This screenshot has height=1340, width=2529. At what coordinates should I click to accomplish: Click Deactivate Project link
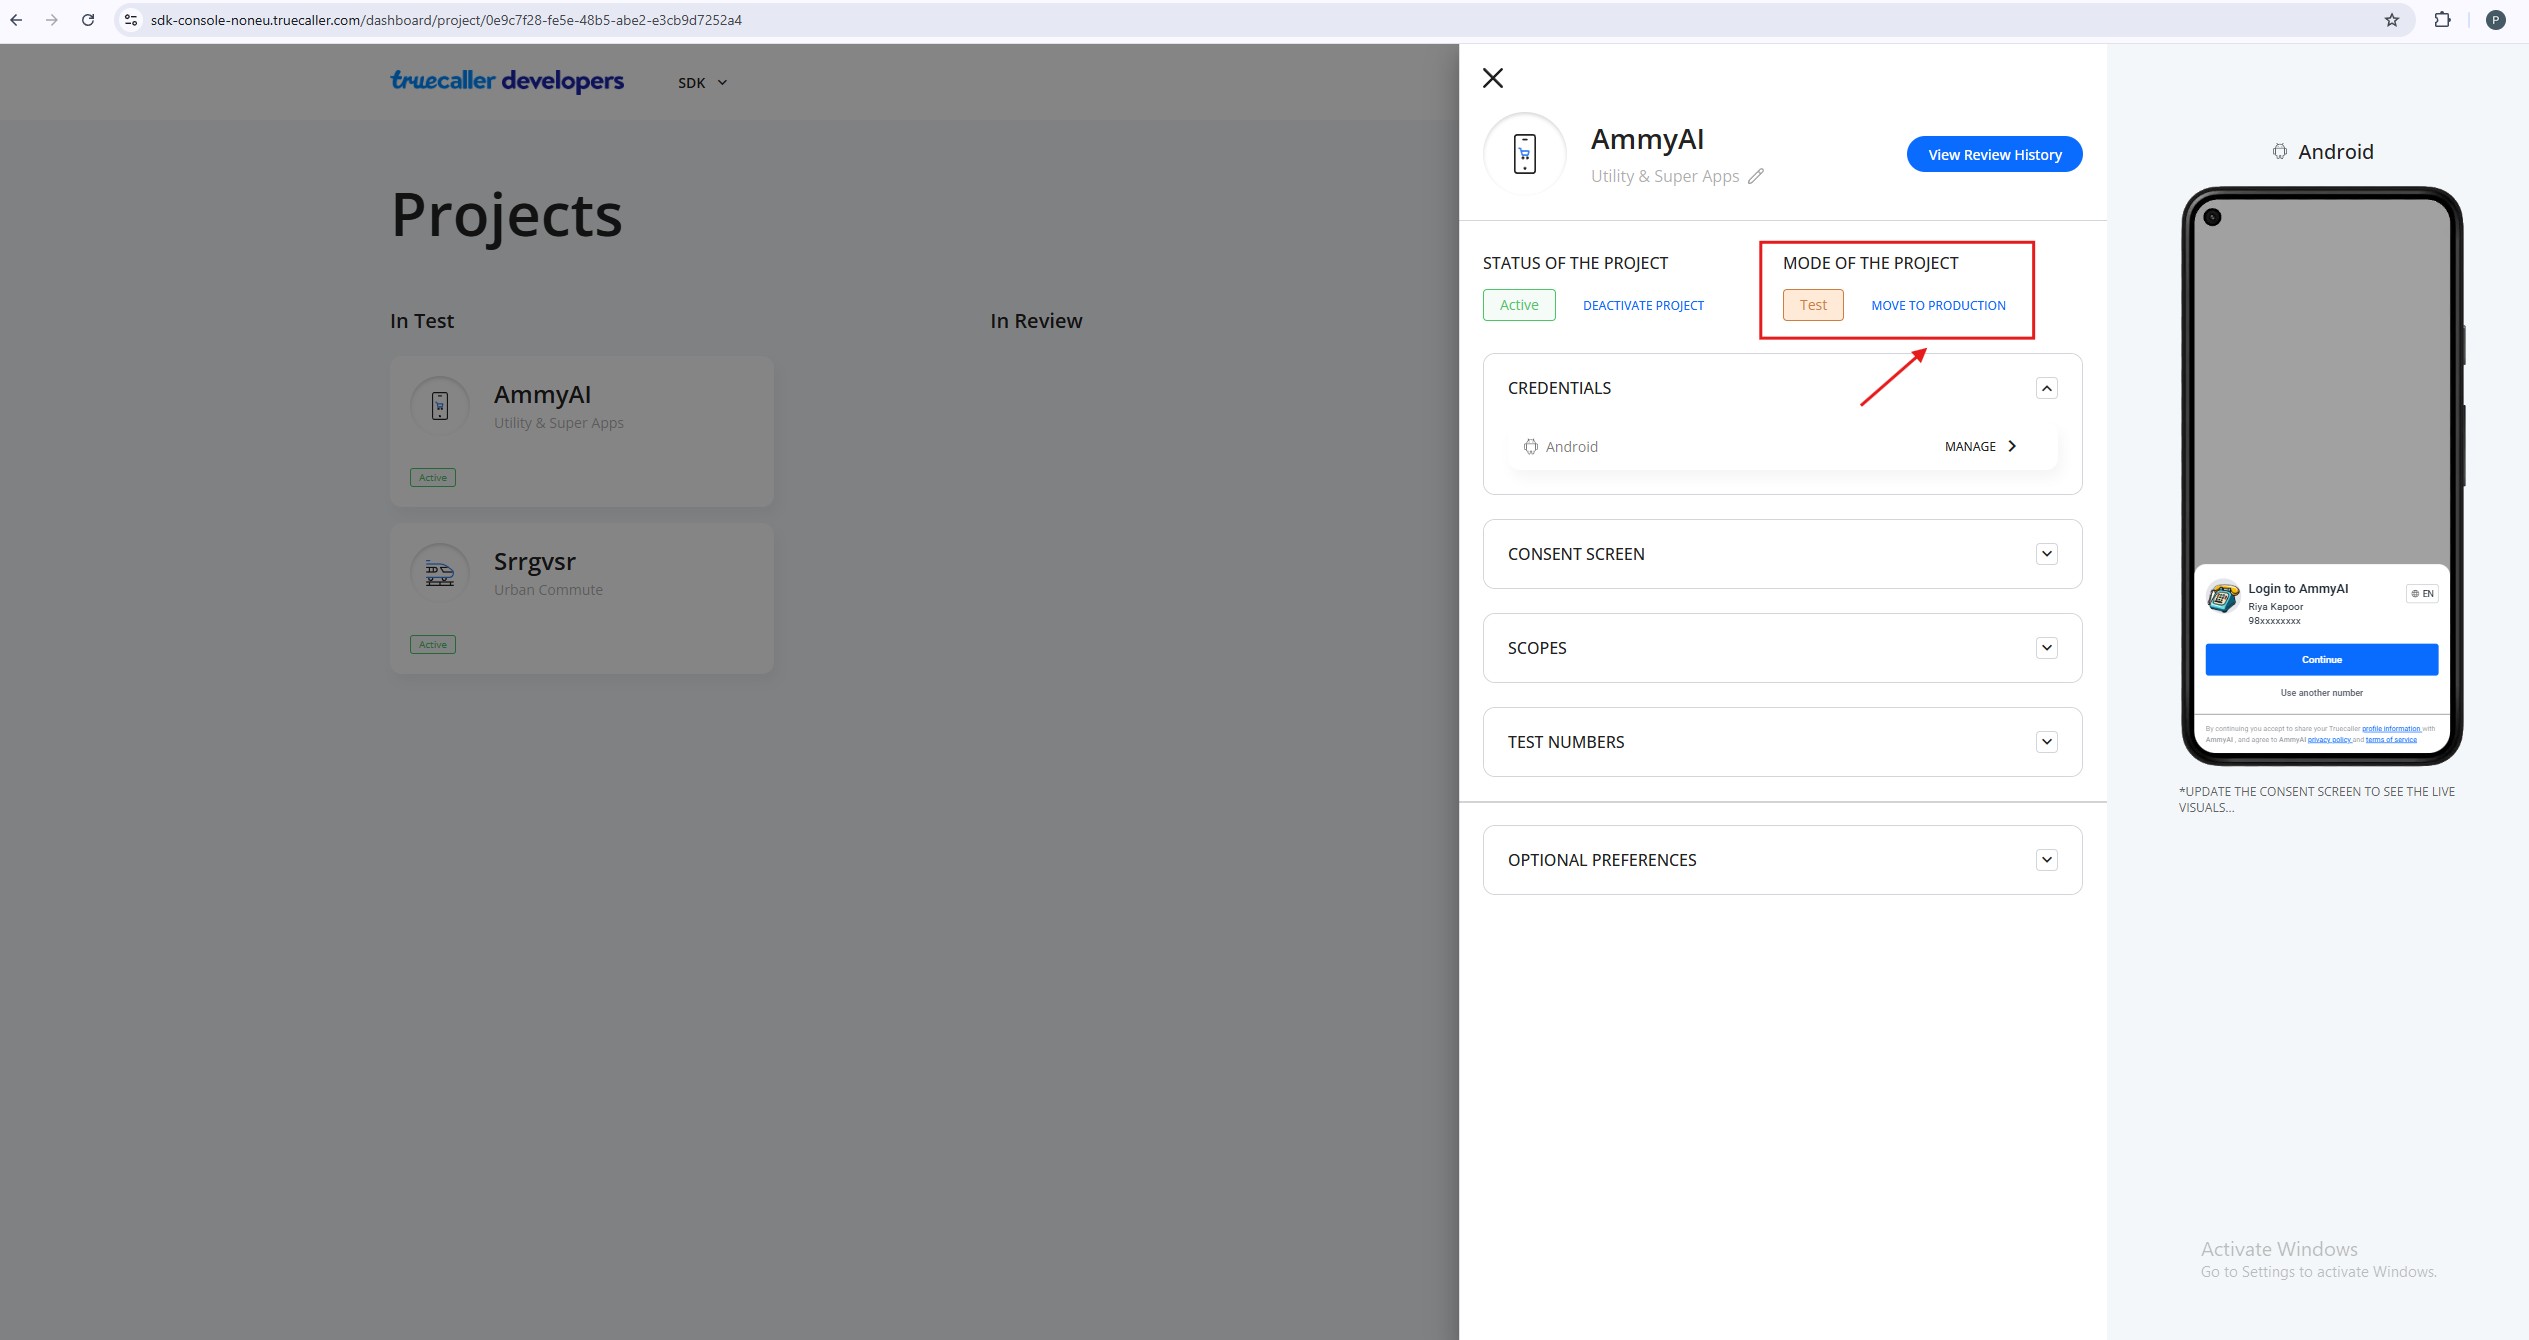1643,306
